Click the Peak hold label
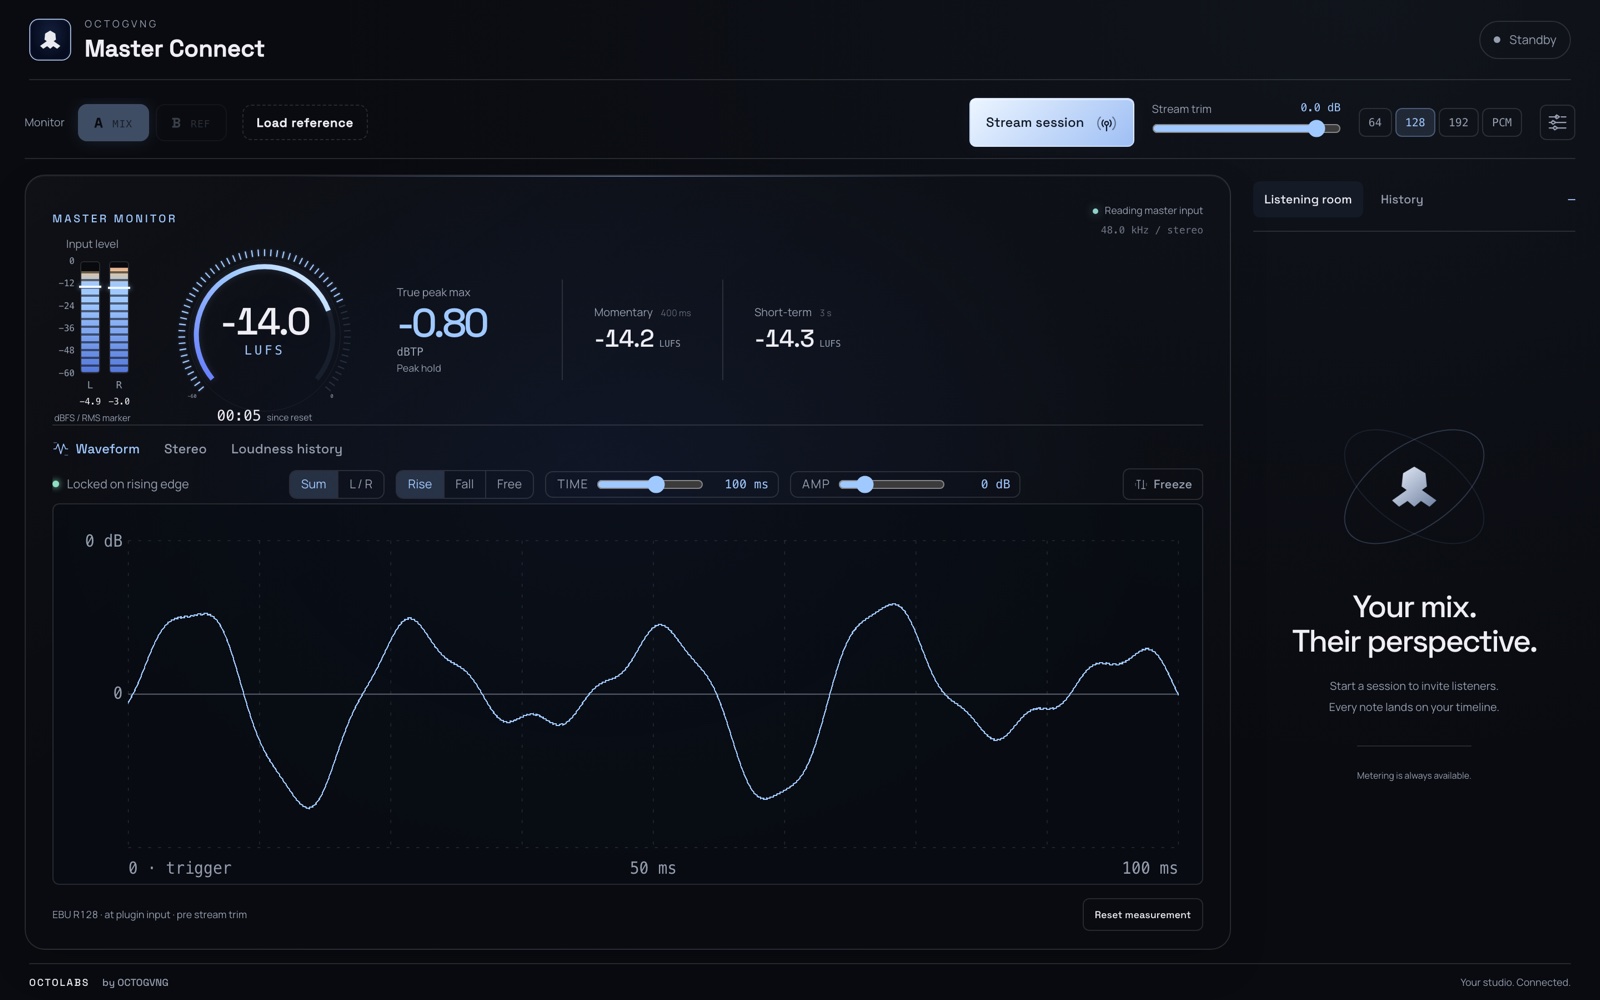The height and width of the screenshot is (1000, 1600). point(418,368)
